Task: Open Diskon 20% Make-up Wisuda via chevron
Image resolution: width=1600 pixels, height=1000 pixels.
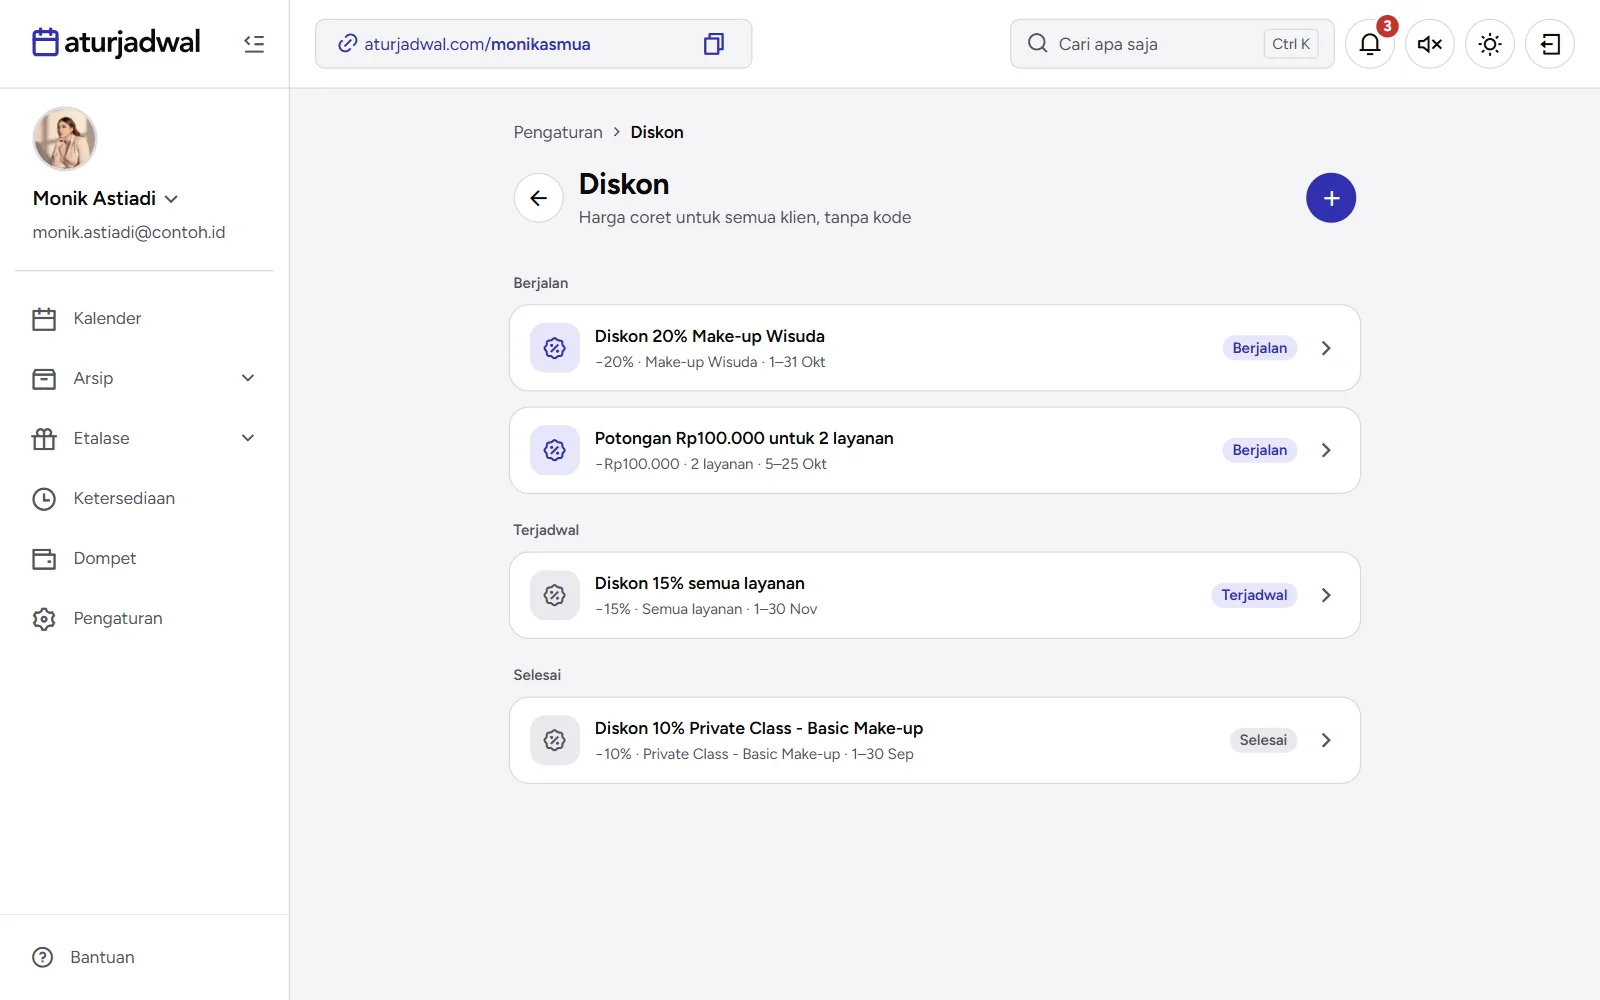Action: pyautogui.click(x=1326, y=348)
